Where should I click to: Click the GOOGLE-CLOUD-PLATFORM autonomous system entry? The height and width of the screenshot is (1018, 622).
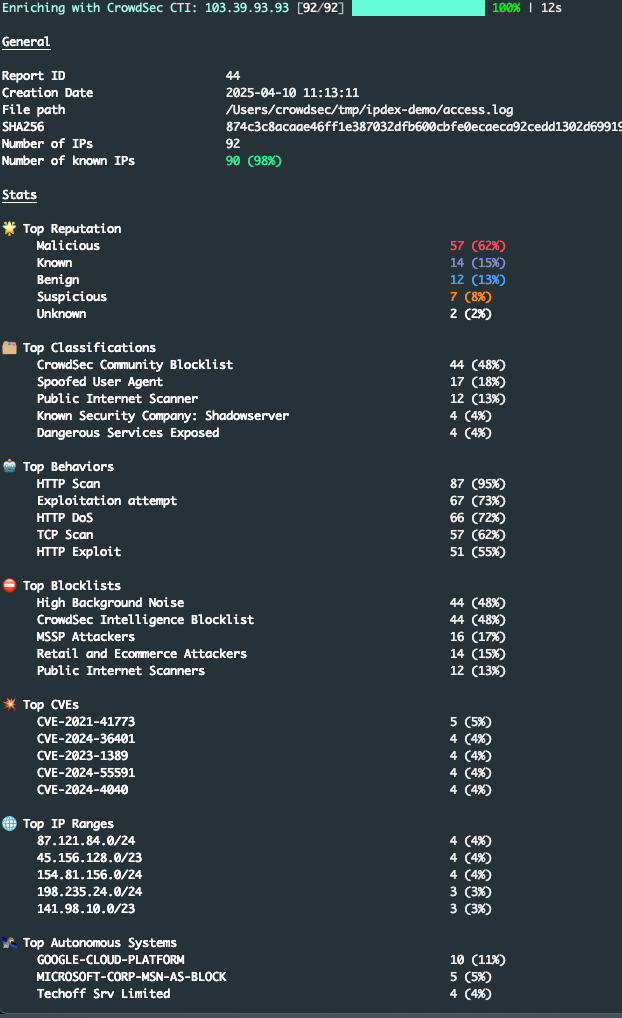click(110, 960)
